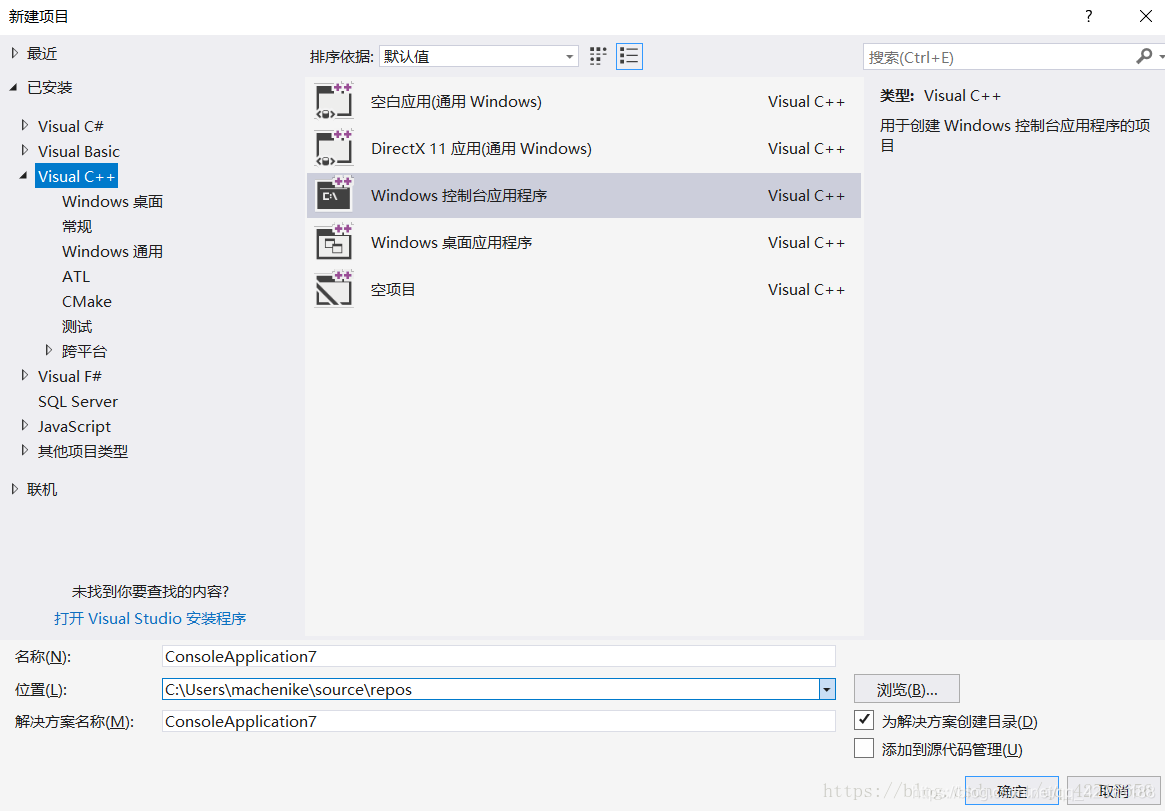Select Windows 通用 category
Viewport: 1165px width, 811px height.
coord(112,251)
